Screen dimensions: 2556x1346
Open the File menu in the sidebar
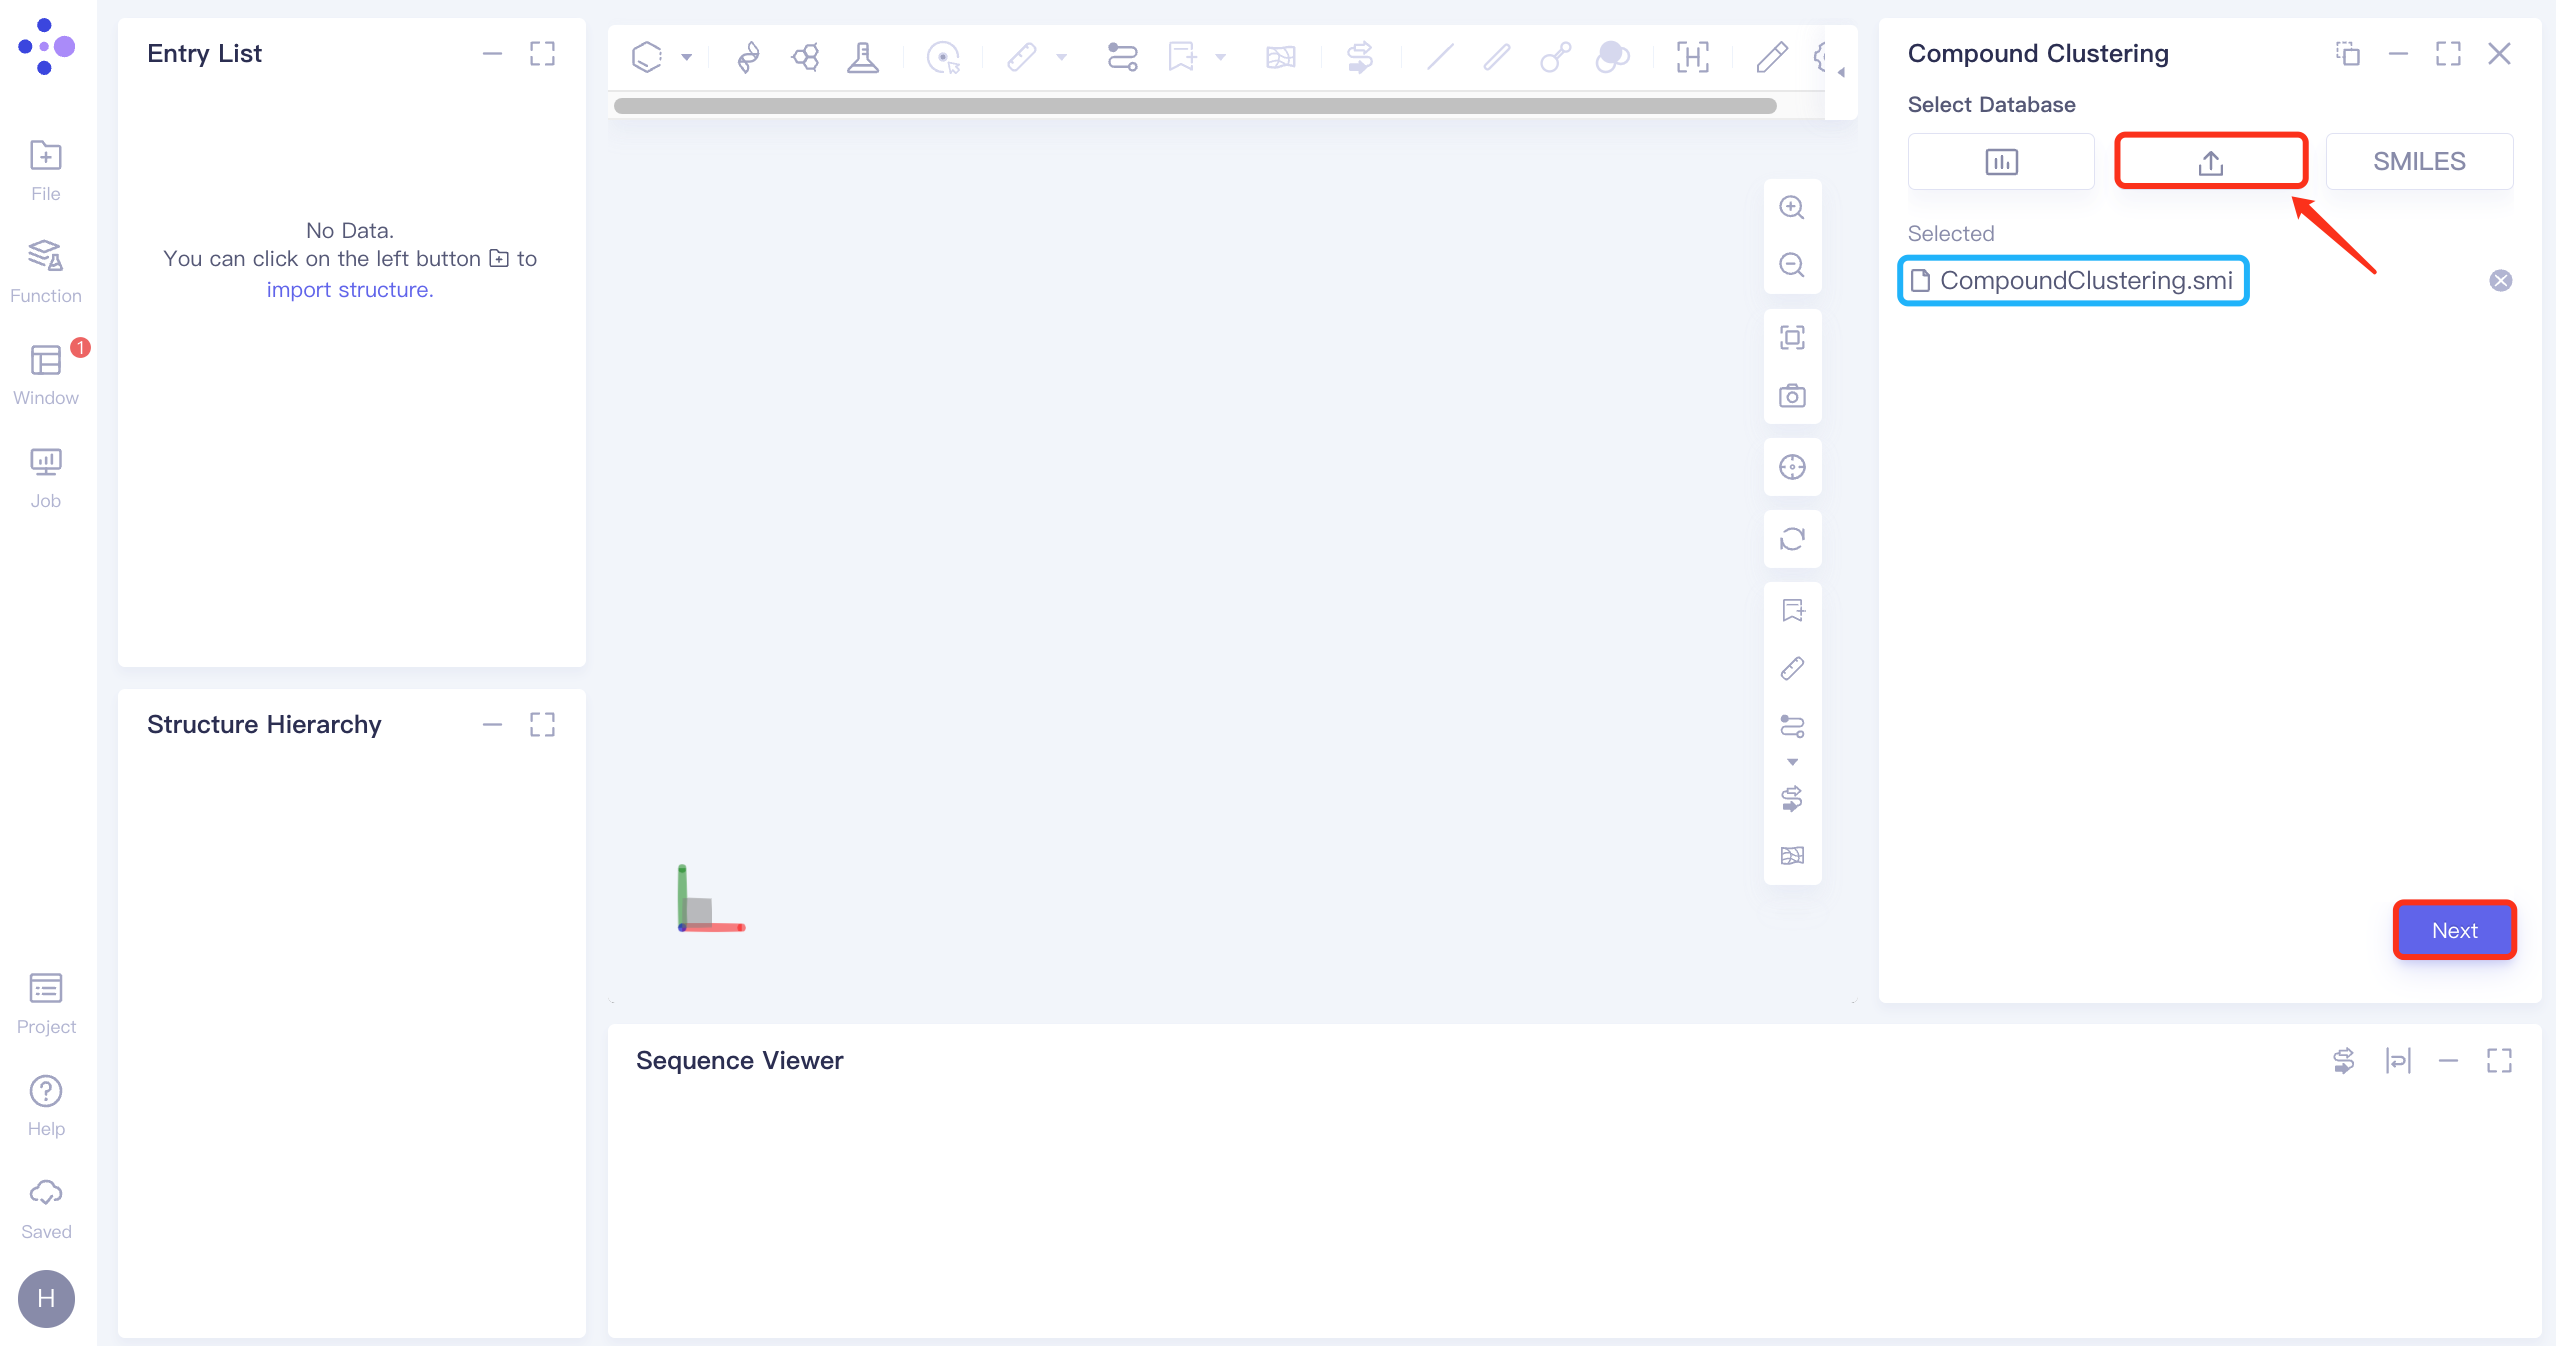pos(45,171)
